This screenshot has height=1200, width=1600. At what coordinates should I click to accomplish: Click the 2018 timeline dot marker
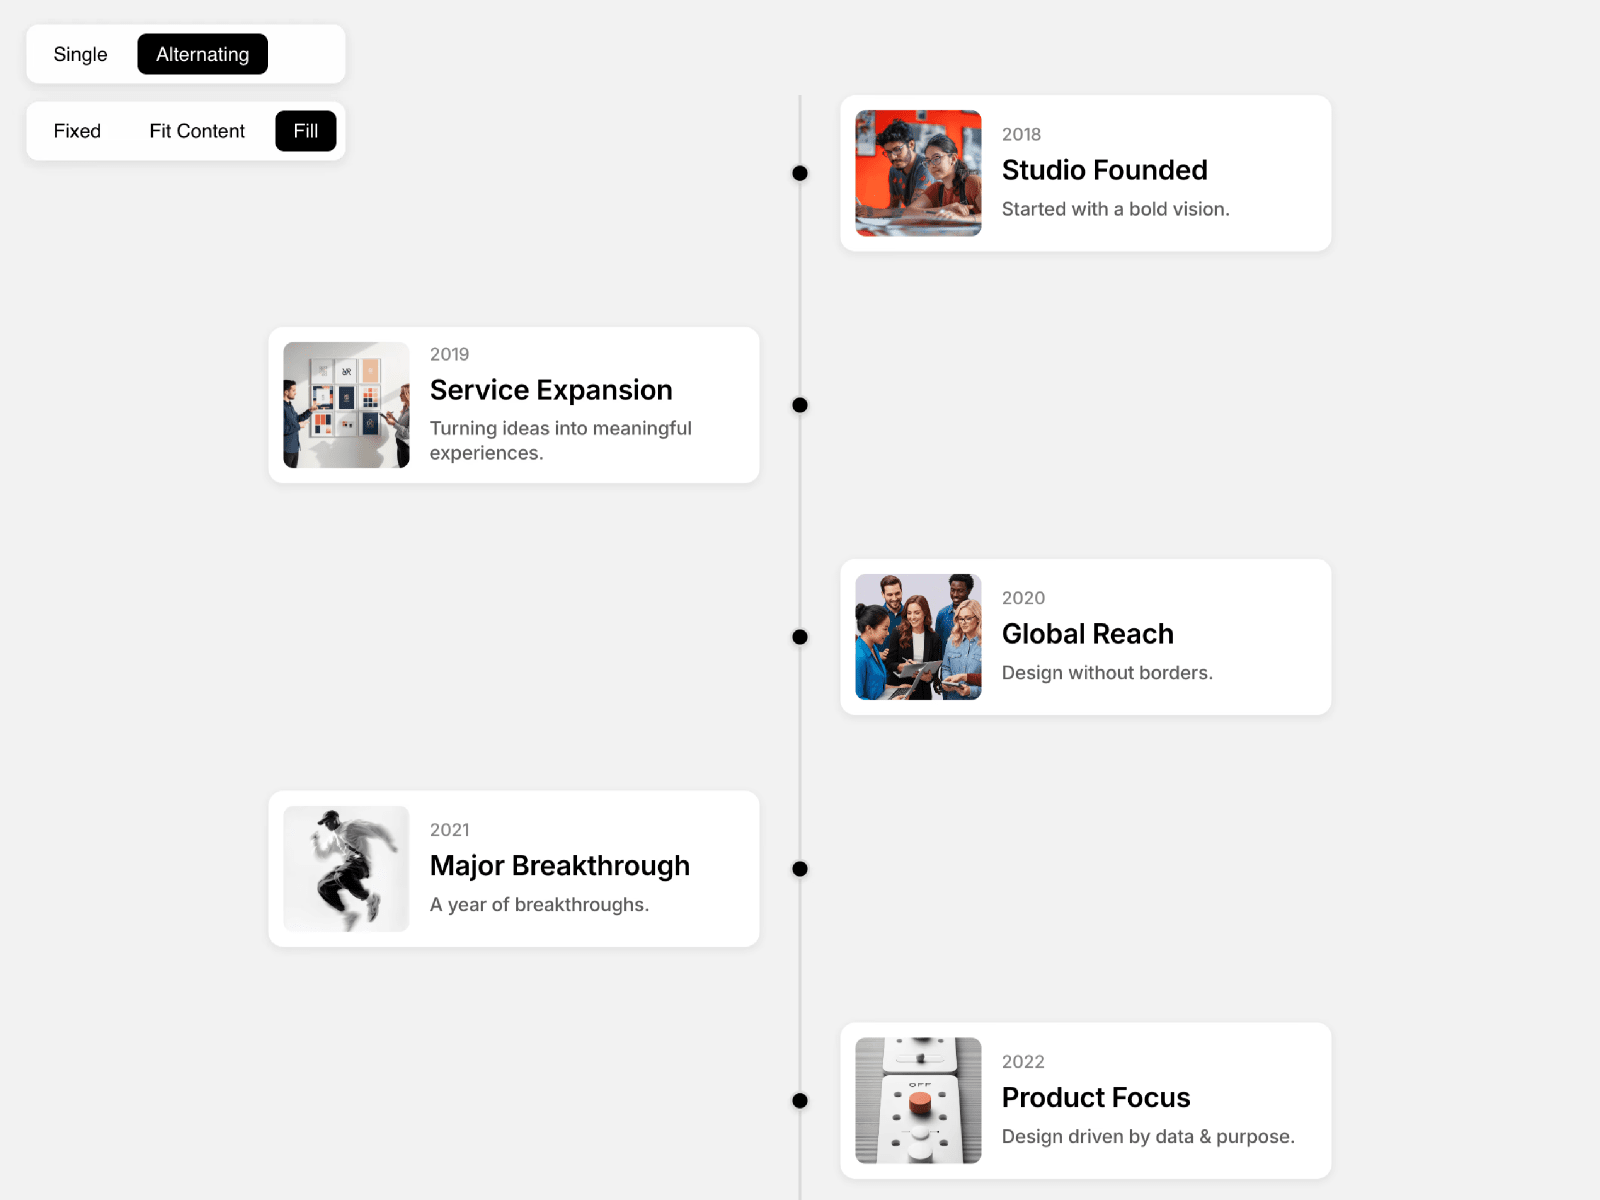pyautogui.click(x=800, y=173)
